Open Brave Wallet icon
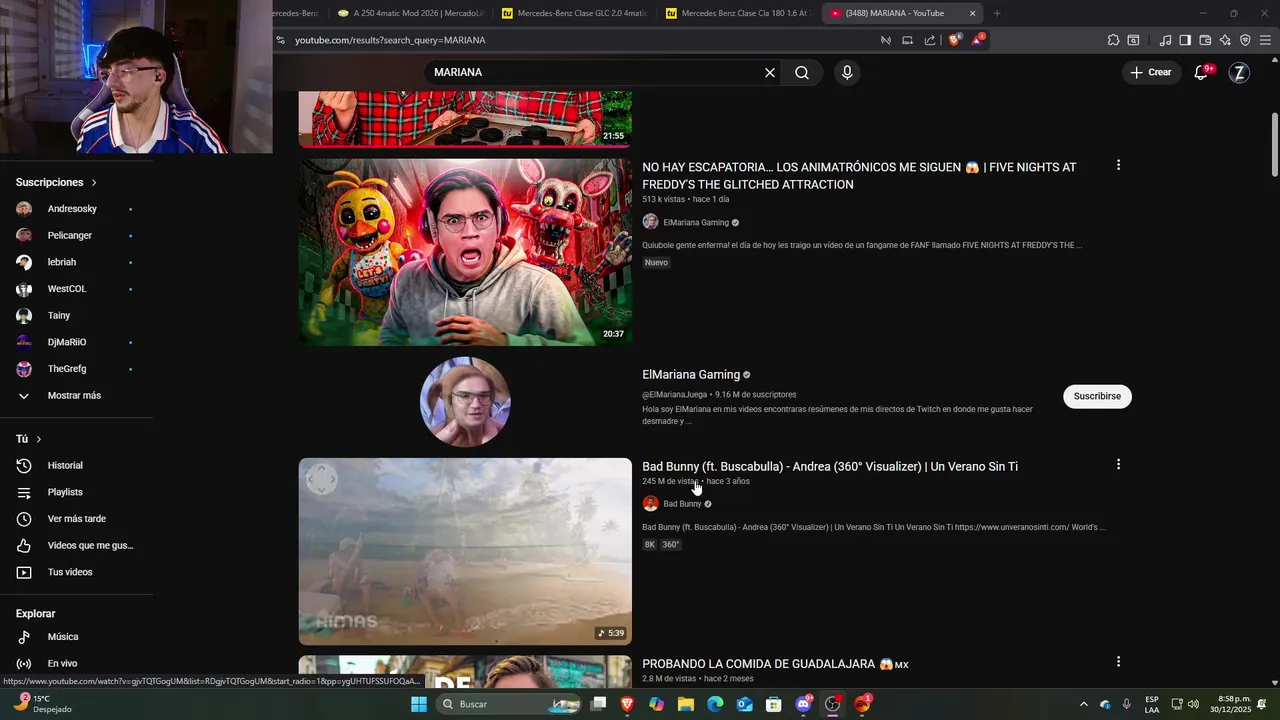 click(1205, 41)
